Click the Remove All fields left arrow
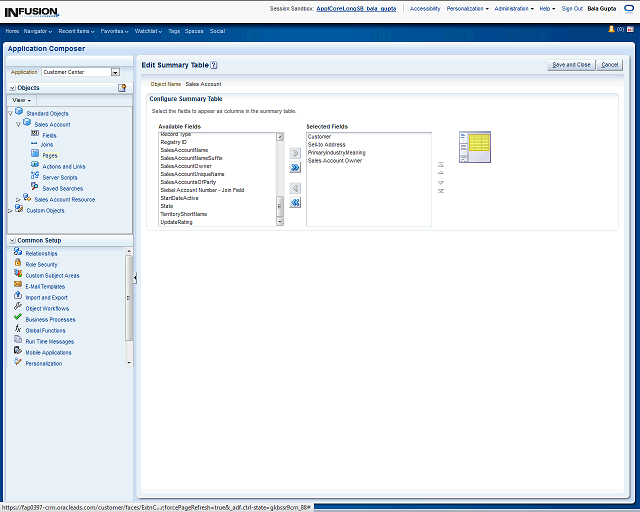The image size is (640, 512). pos(295,203)
